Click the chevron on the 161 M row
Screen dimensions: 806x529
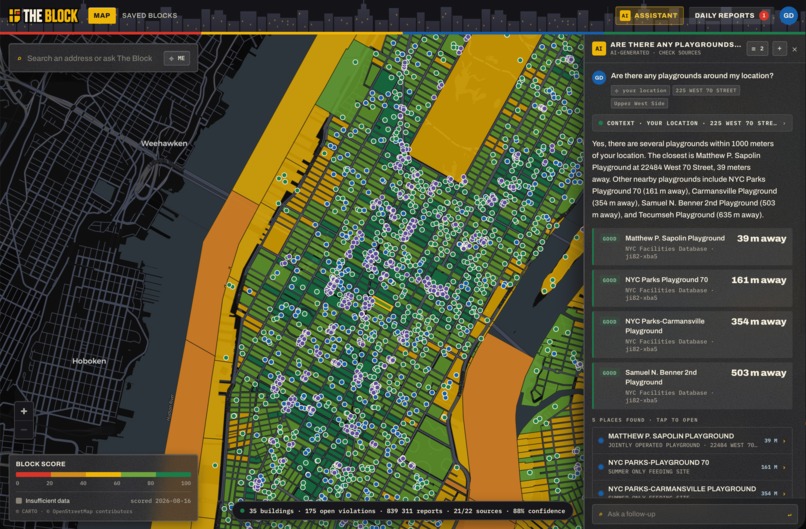784,467
